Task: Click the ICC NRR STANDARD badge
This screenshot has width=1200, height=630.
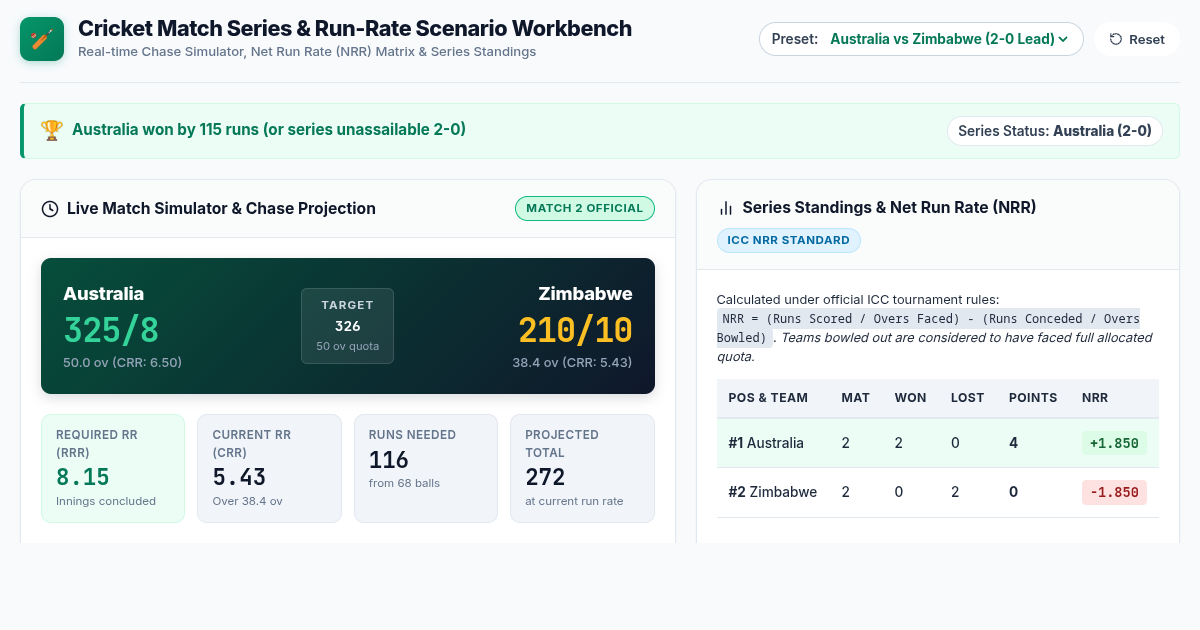Action: click(789, 240)
